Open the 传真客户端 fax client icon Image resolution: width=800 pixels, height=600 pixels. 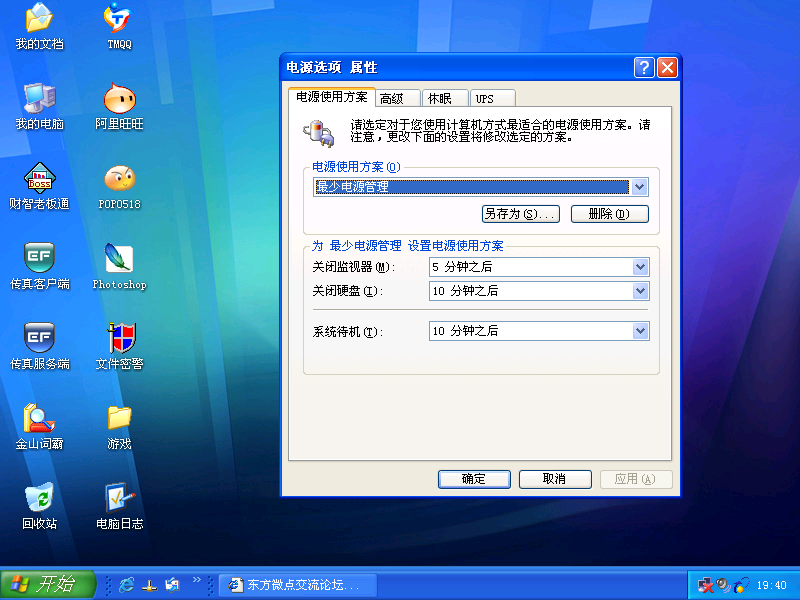(39, 259)
